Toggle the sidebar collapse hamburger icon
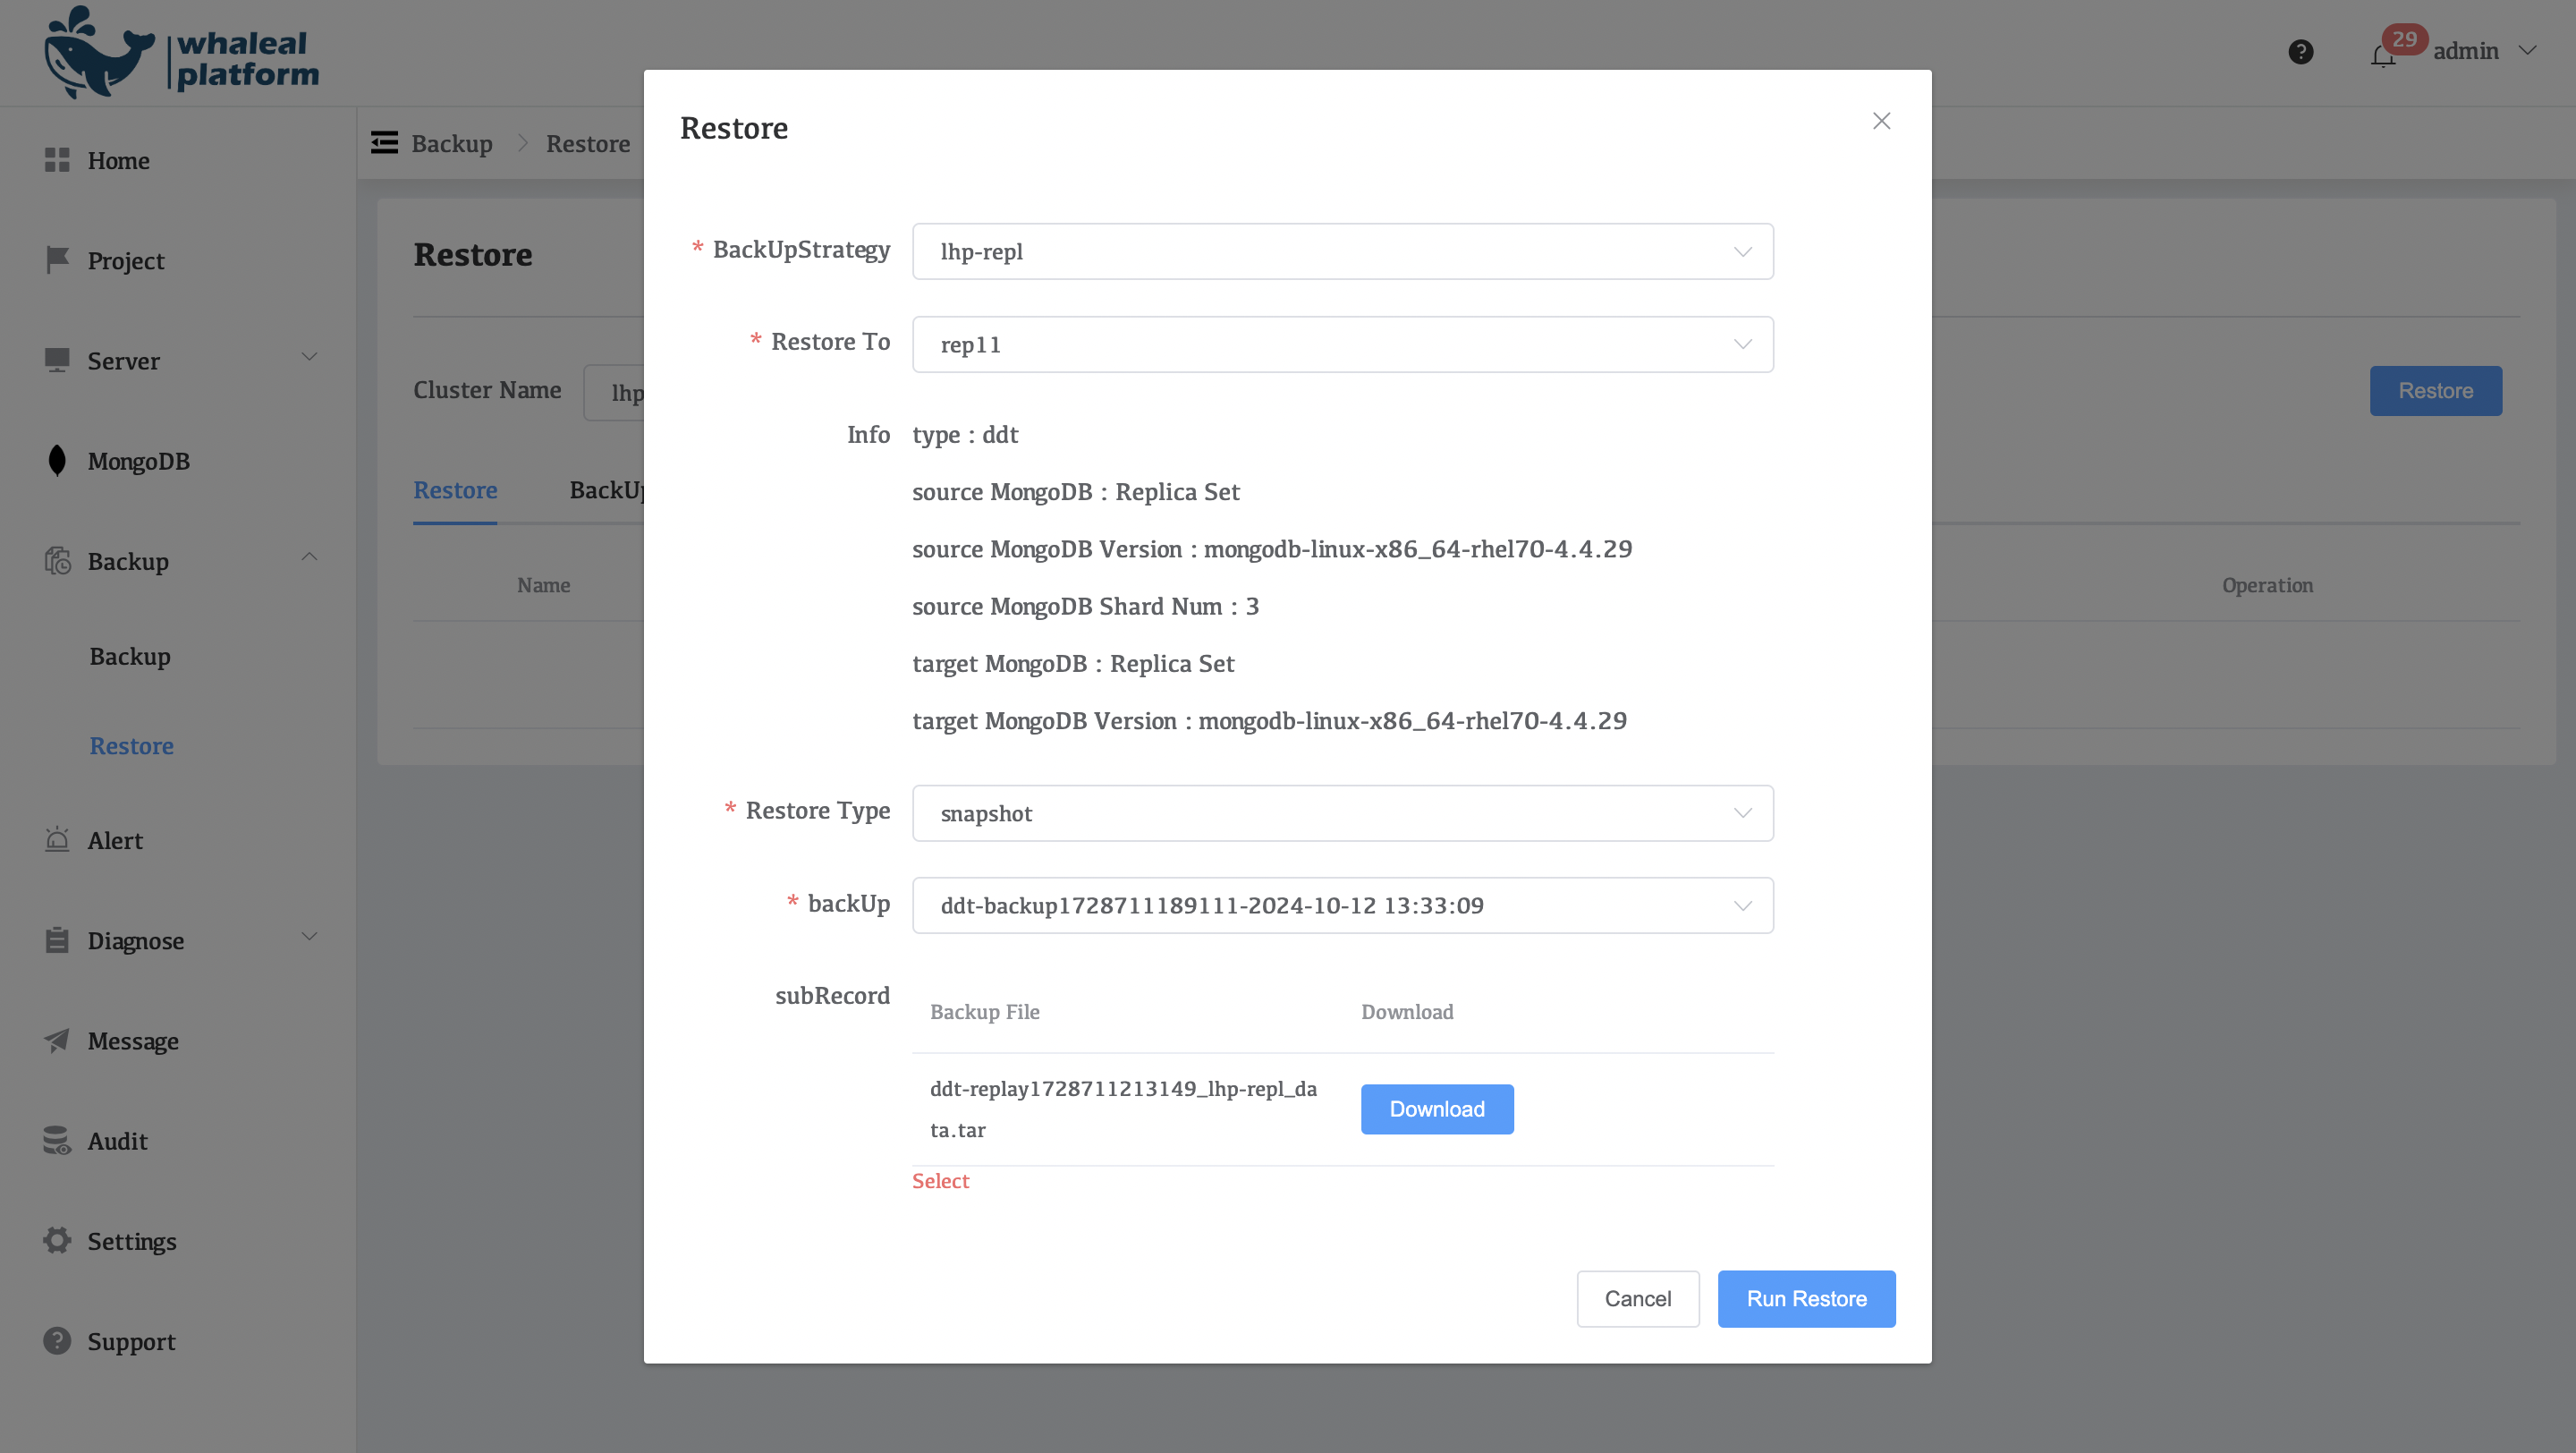Viewport: 2576px width, 1453px height. [x=384, y=143]
